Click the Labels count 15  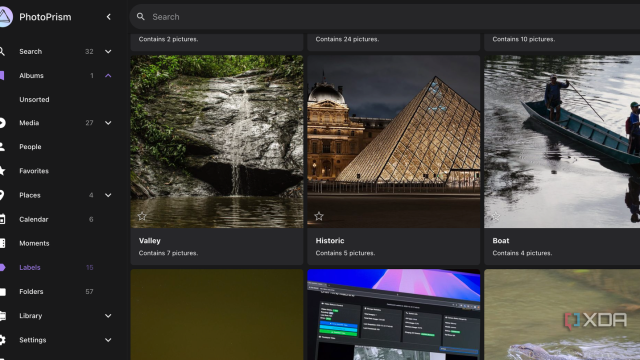click(x=90, y=267)
